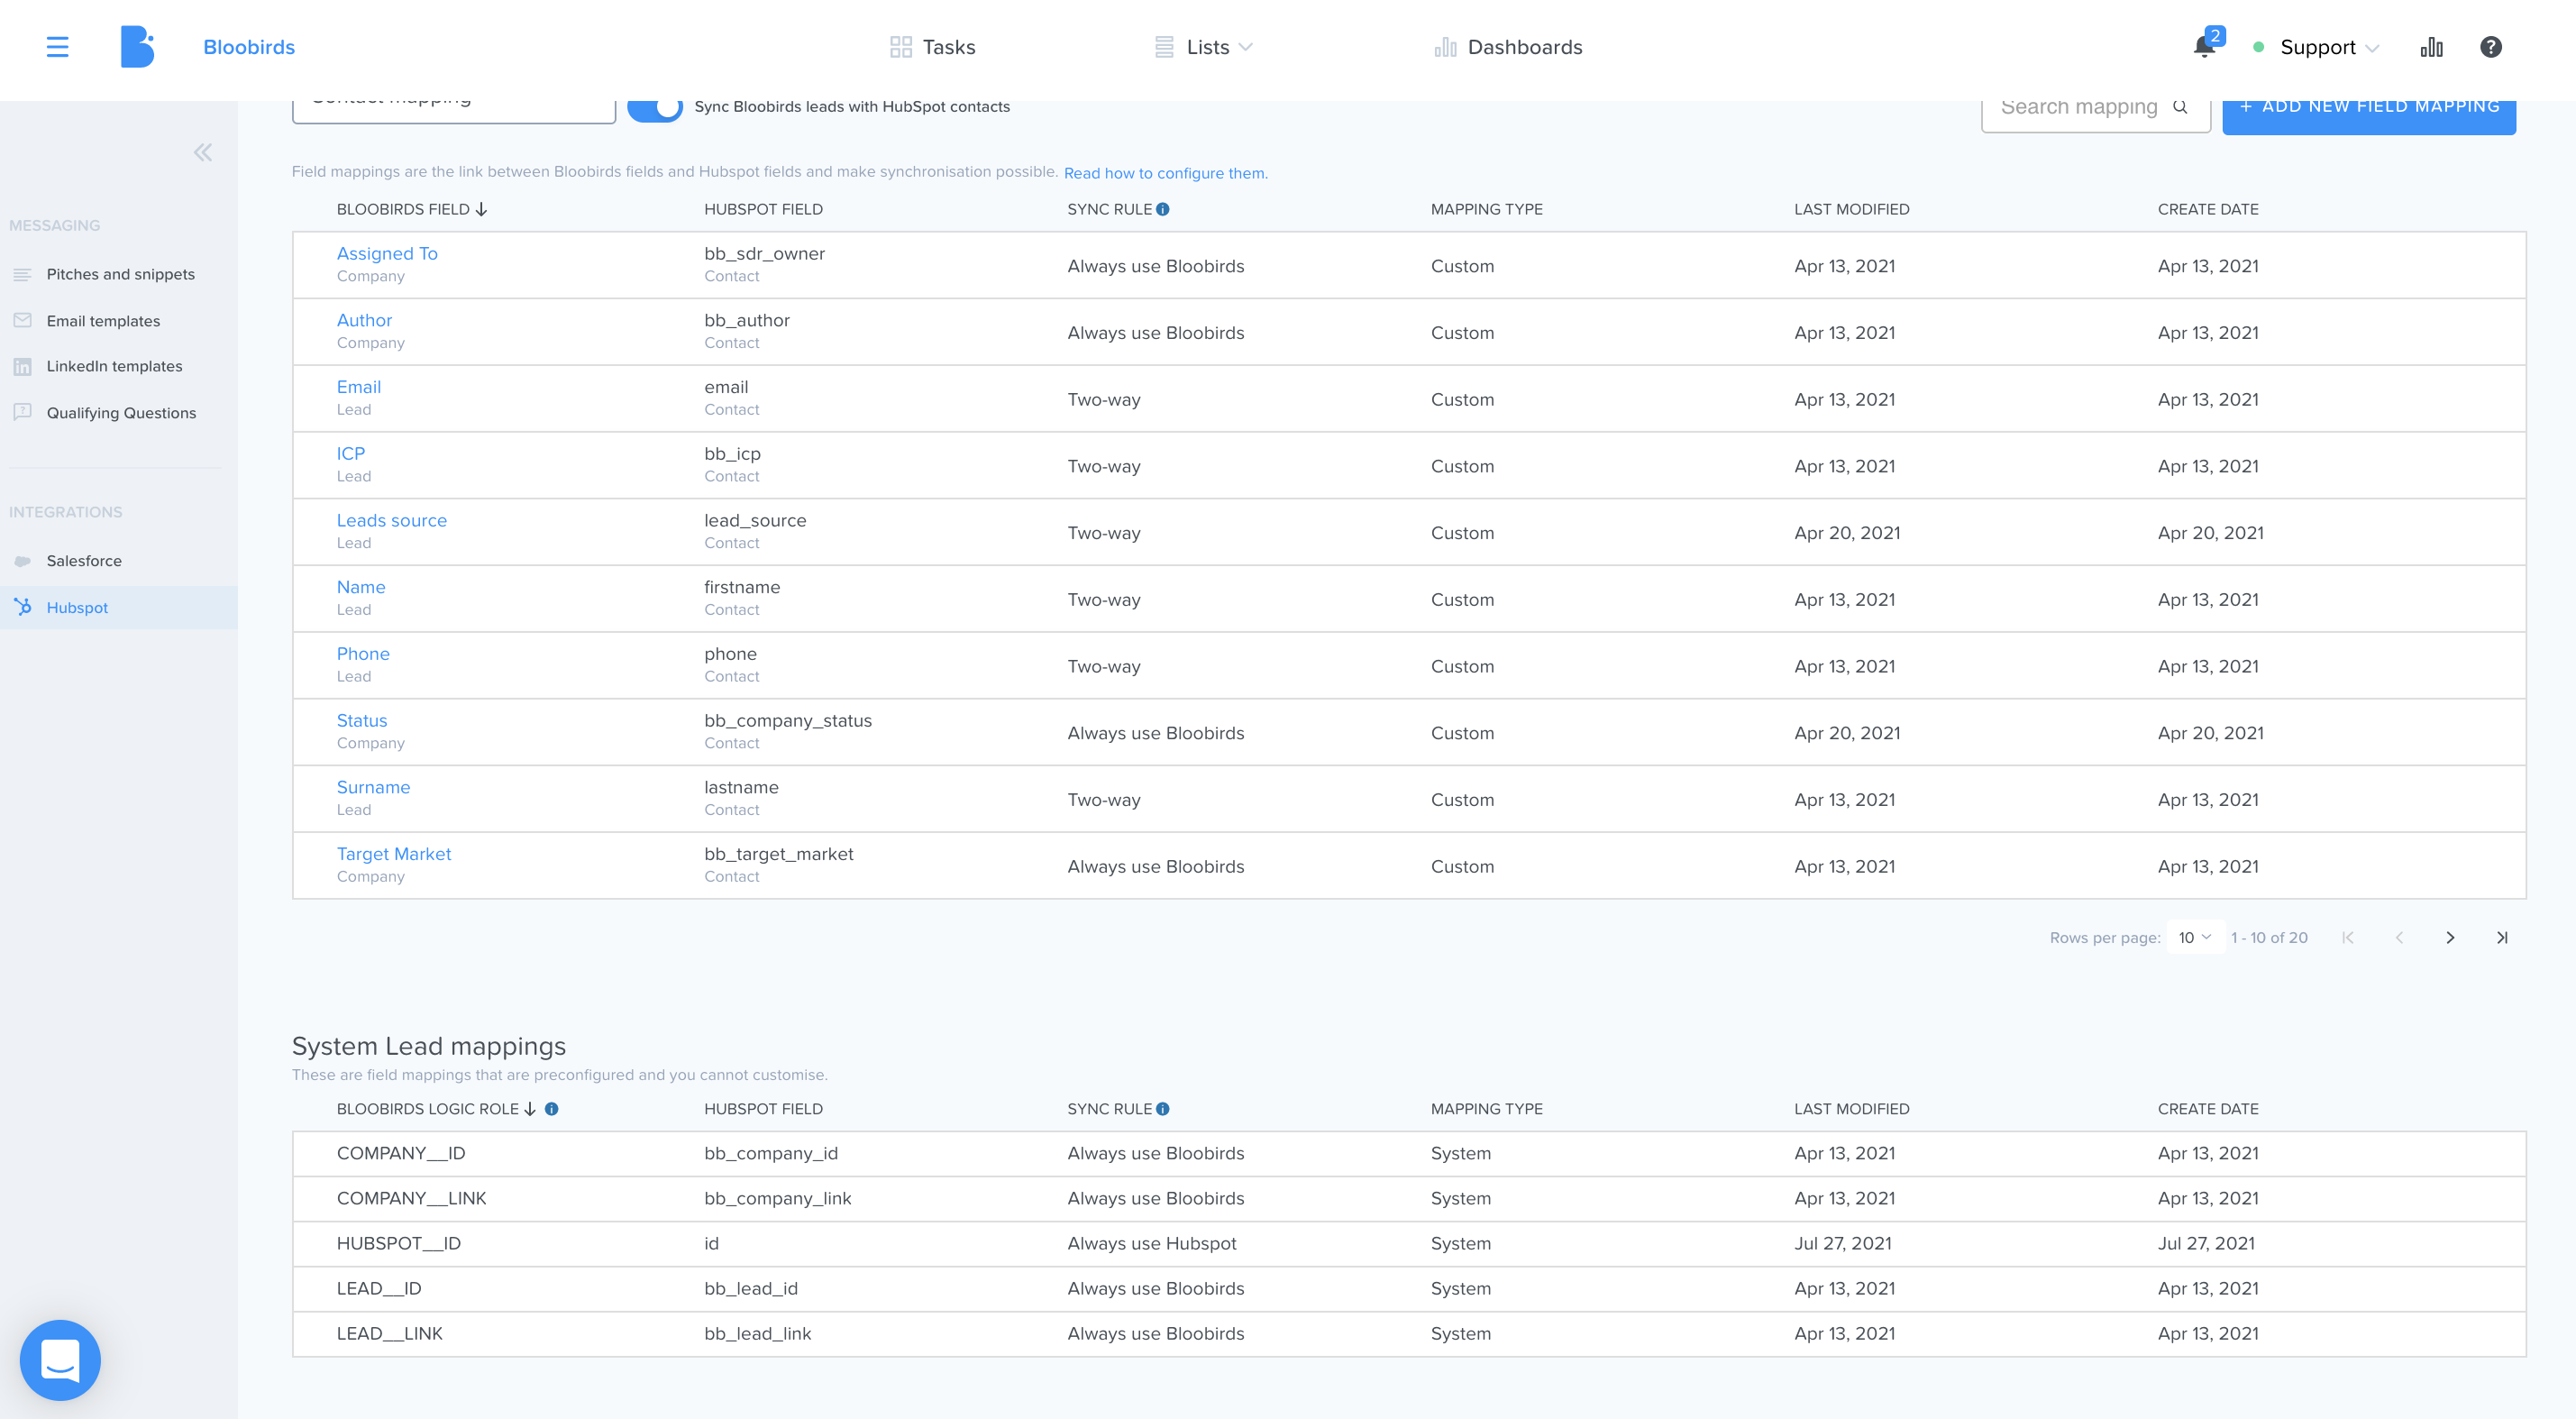Open the Leads source field mapping

(392, 521)
